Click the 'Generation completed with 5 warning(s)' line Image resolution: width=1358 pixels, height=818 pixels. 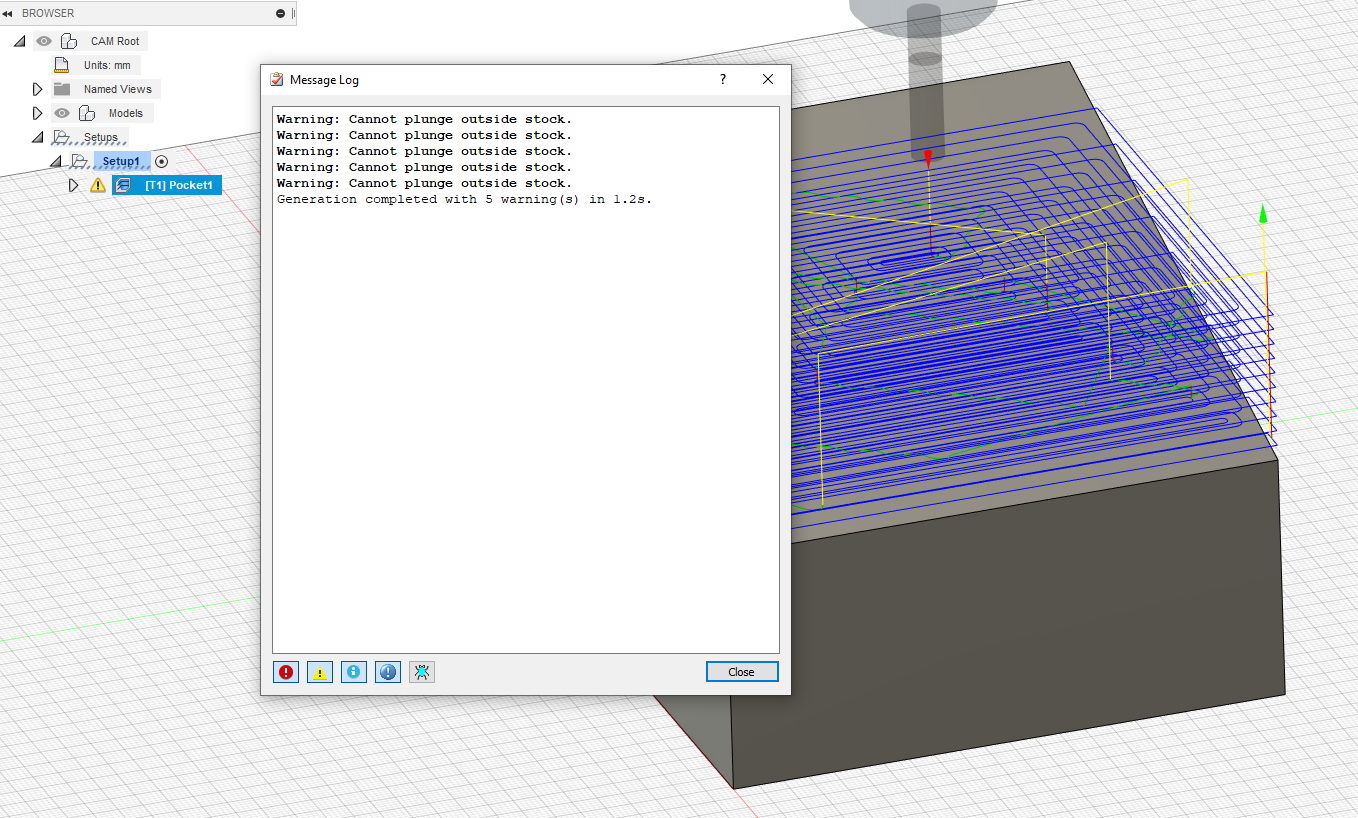[464, 199]
